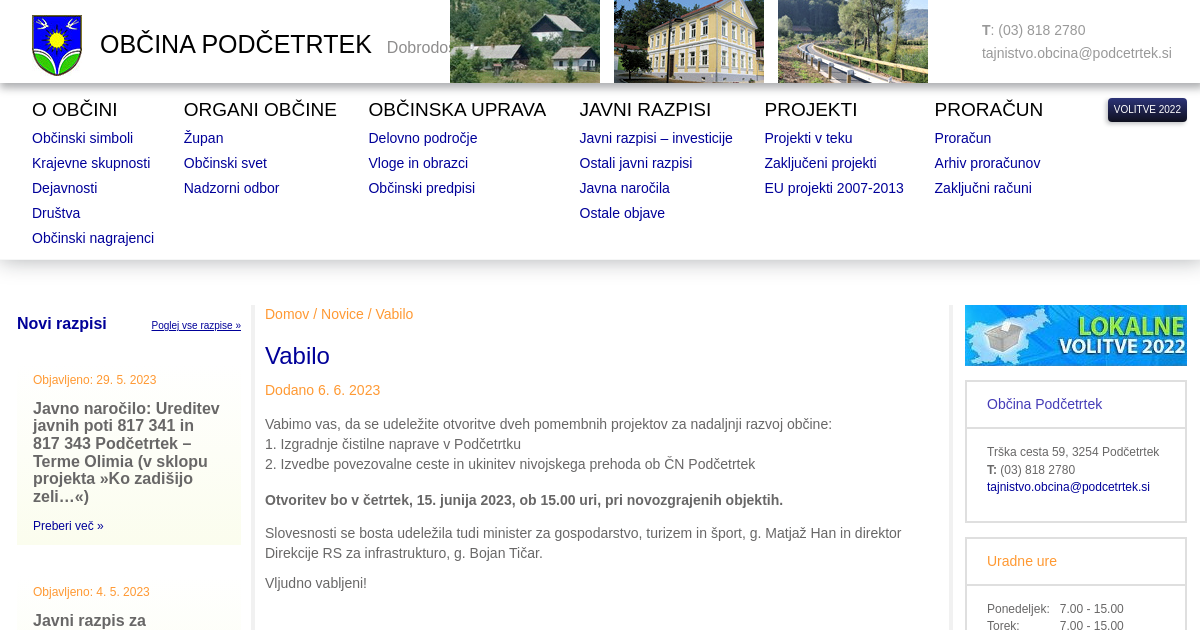Open the Župan menu item
Image resolution: width=1200 pixels, height=630 pixels.
203,138
